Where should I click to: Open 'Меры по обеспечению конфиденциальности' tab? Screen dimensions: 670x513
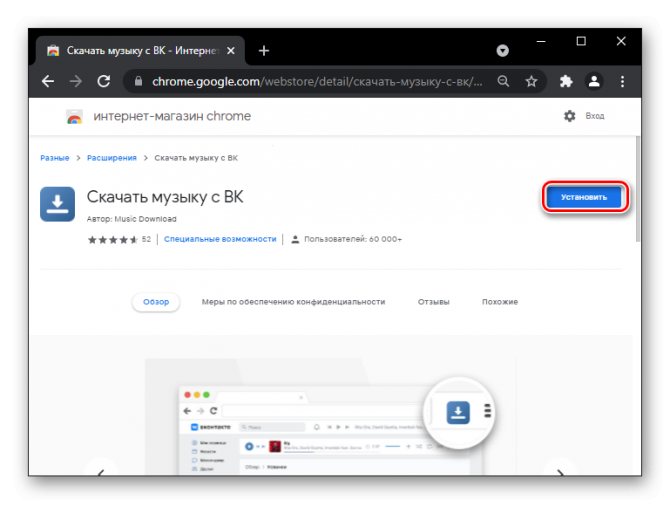(x=293, y=302)
